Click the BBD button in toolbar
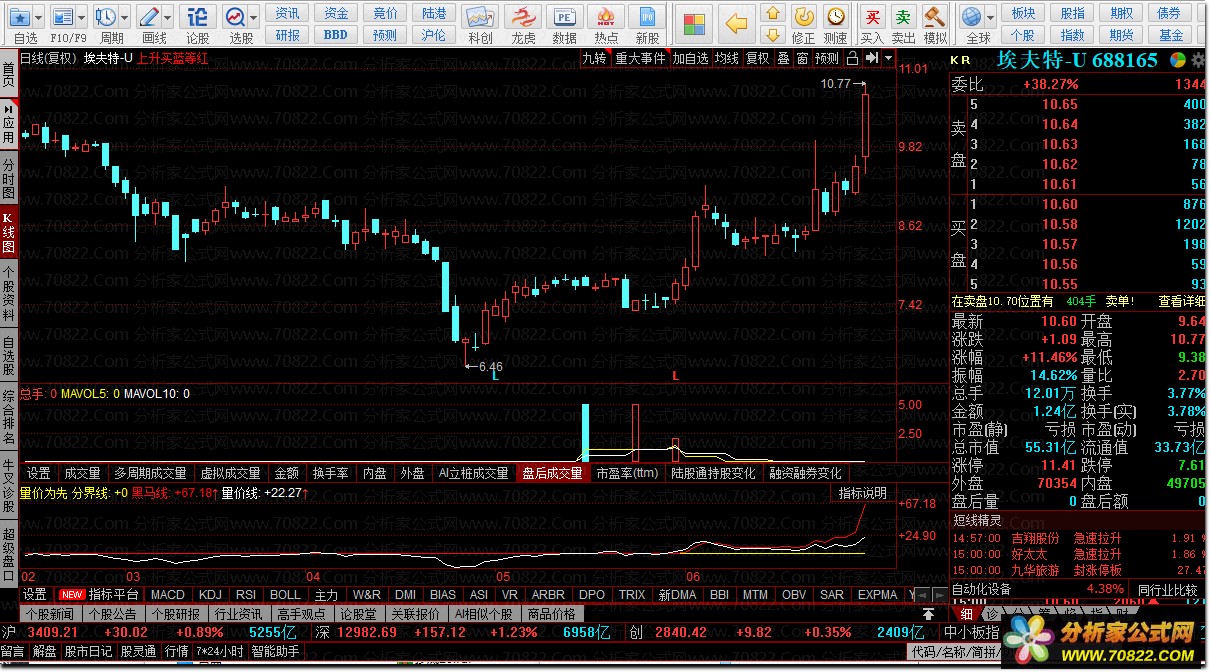 click(x=336, y=34)
